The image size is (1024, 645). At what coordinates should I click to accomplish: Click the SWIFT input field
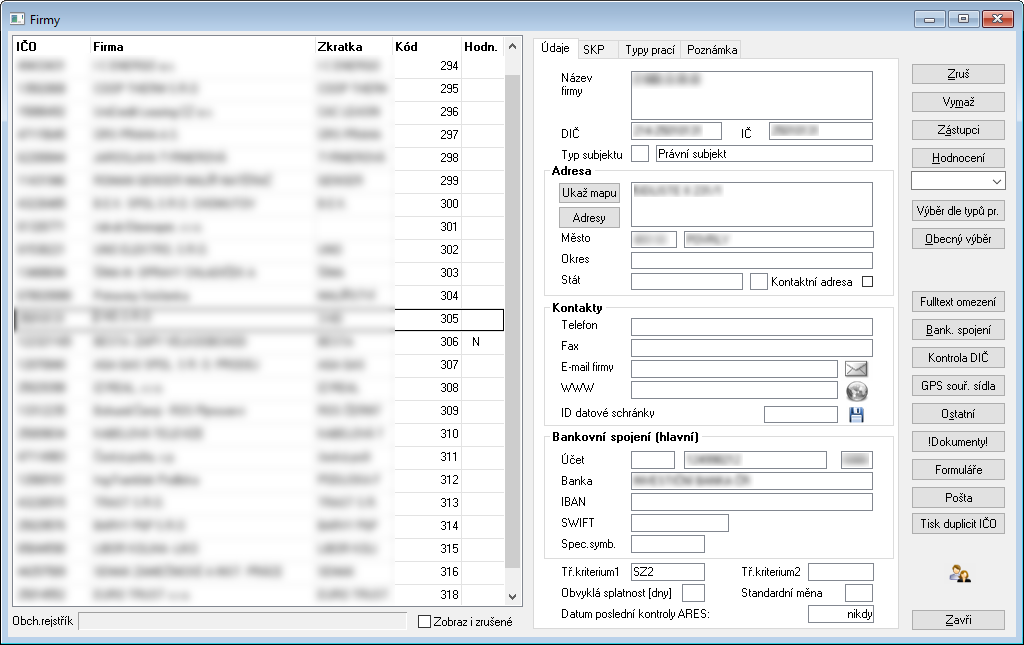pyautogui.click(x=680, y=523)
